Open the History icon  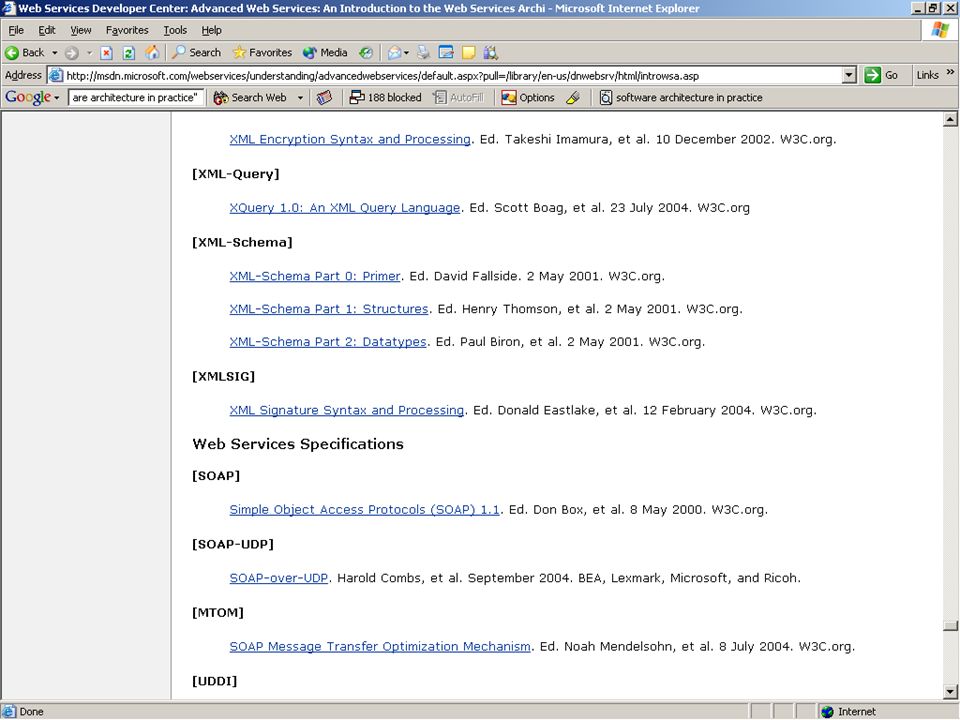[x=366, y=53]
